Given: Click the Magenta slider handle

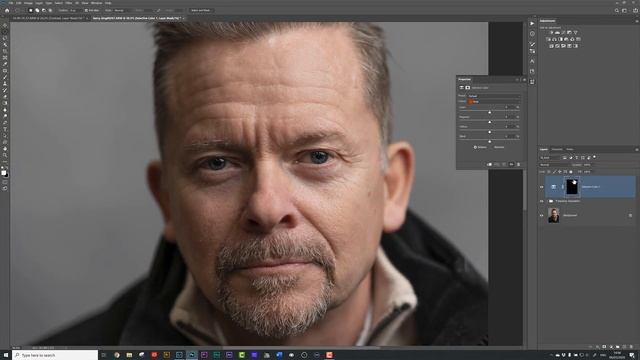Looking at the screenshot, I should tap(489, 122).
